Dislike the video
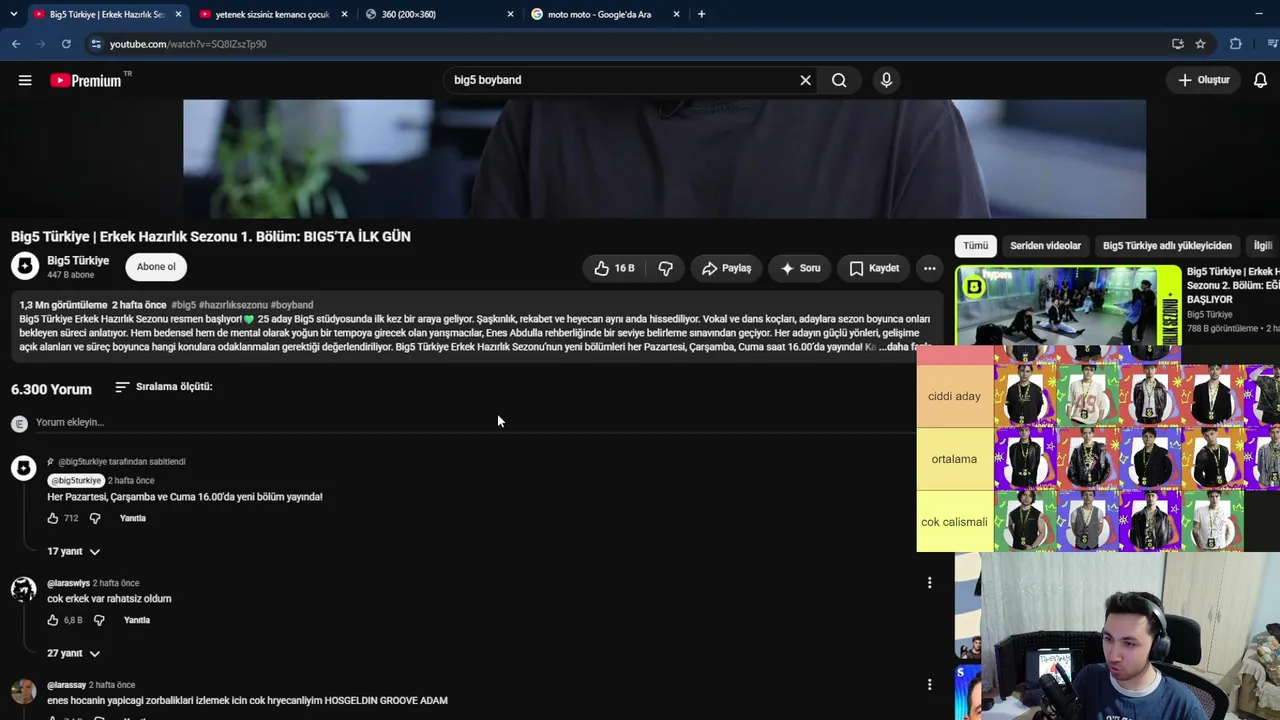Image resolution: width=1280 pixels, height=720 pixels. tap(665, 268)
